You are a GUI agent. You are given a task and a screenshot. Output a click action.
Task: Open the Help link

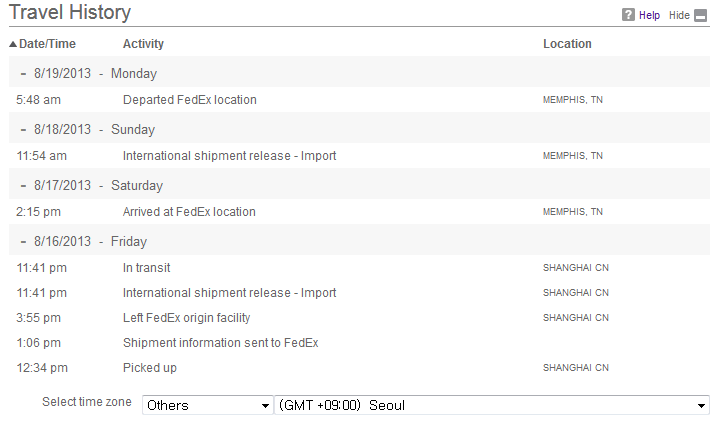pos(649,15)
